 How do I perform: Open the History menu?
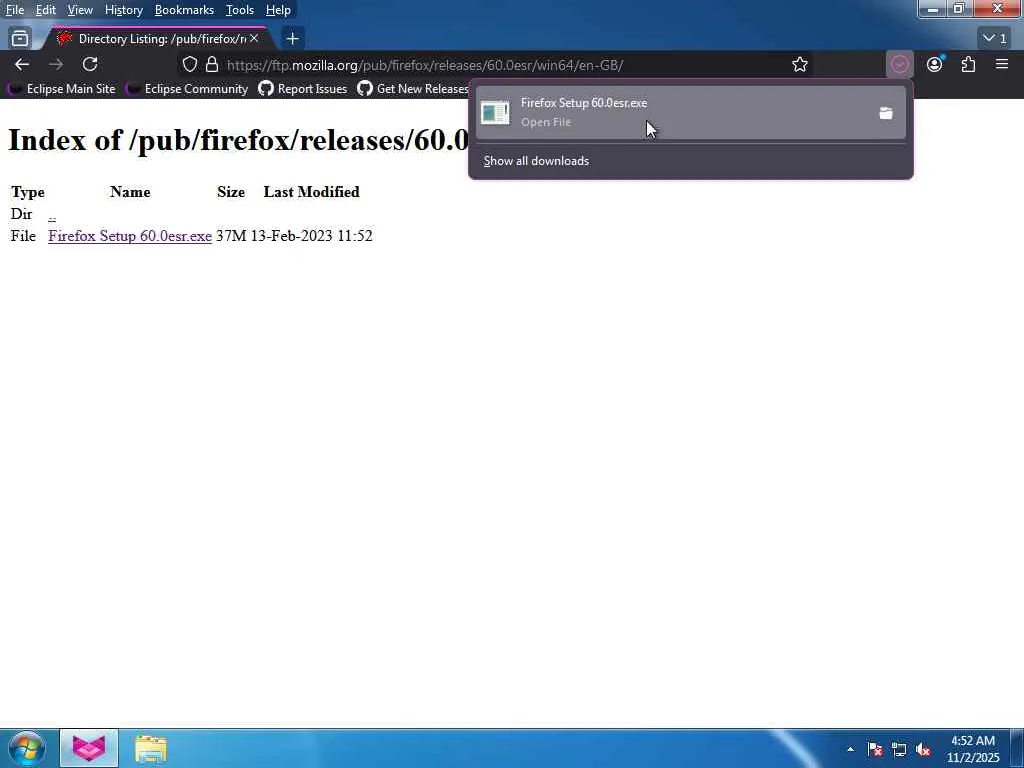[123, 10]
